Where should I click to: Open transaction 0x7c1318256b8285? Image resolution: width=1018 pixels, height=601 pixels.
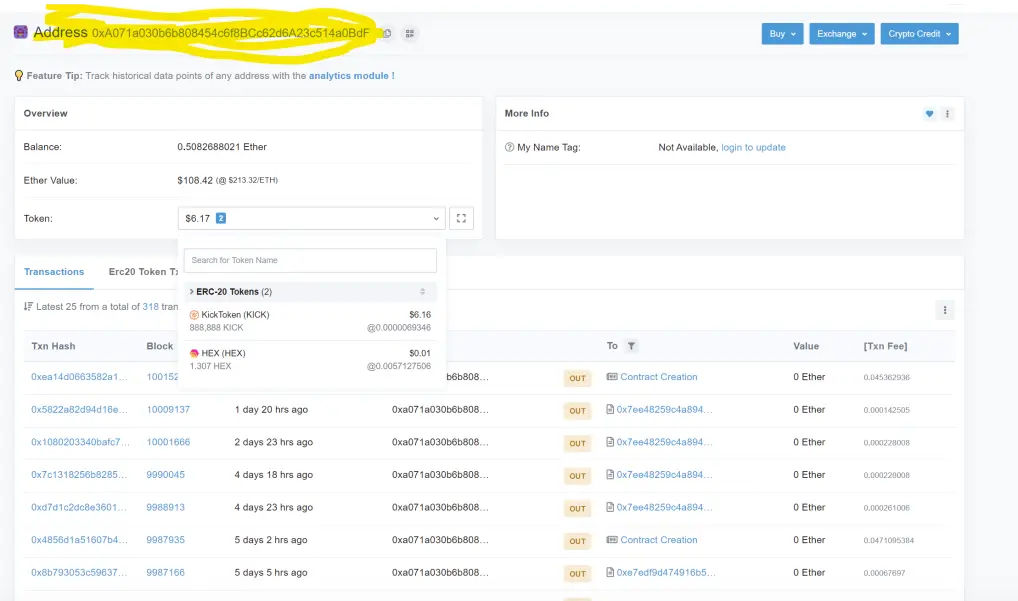(79, 474)
